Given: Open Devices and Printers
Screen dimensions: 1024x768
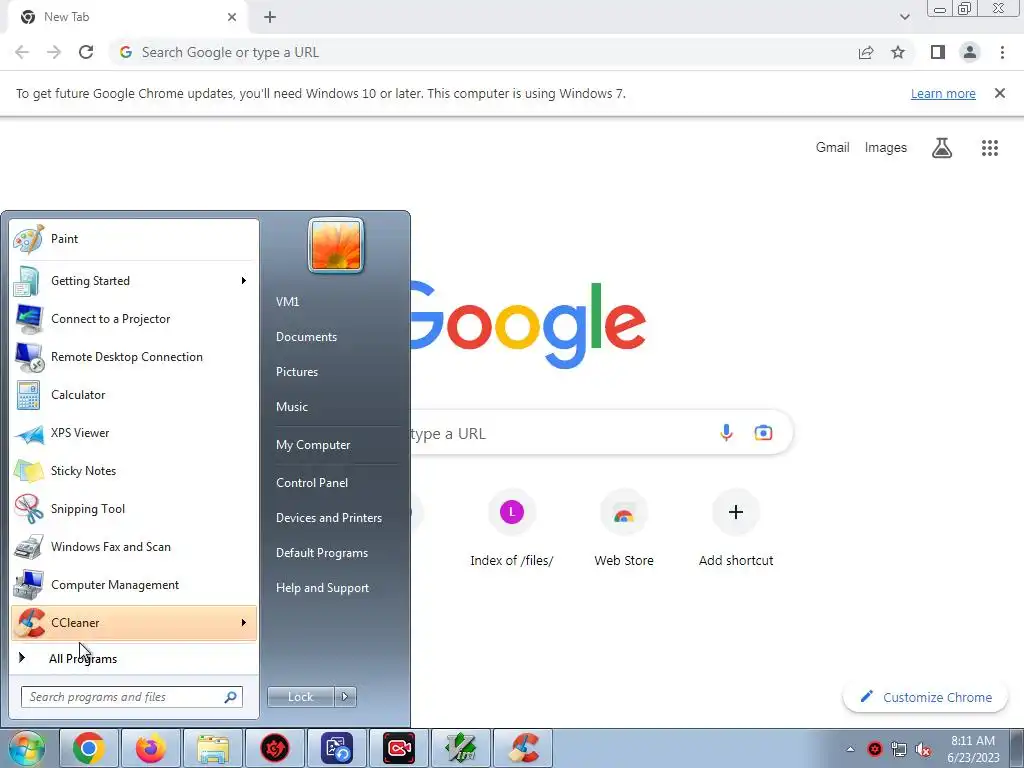Looking at the screenshot, I should [329, 518].
